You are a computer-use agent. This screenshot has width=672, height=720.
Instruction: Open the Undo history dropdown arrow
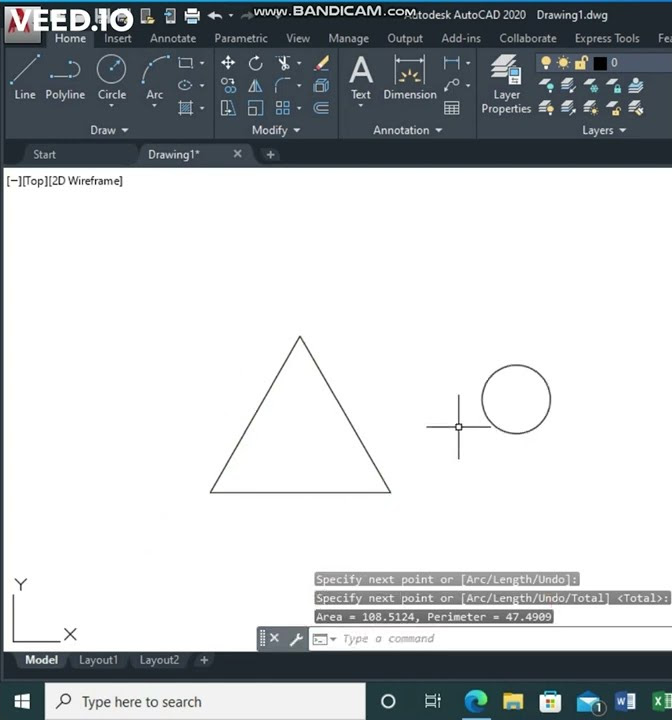tap(231, 16)
